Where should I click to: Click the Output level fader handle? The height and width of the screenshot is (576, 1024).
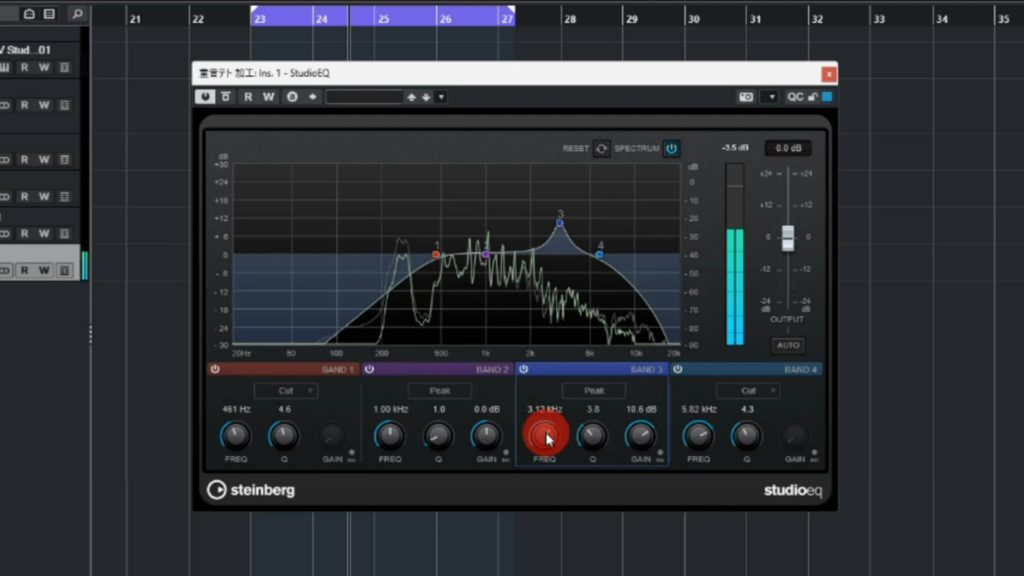[x=787, y=238]
